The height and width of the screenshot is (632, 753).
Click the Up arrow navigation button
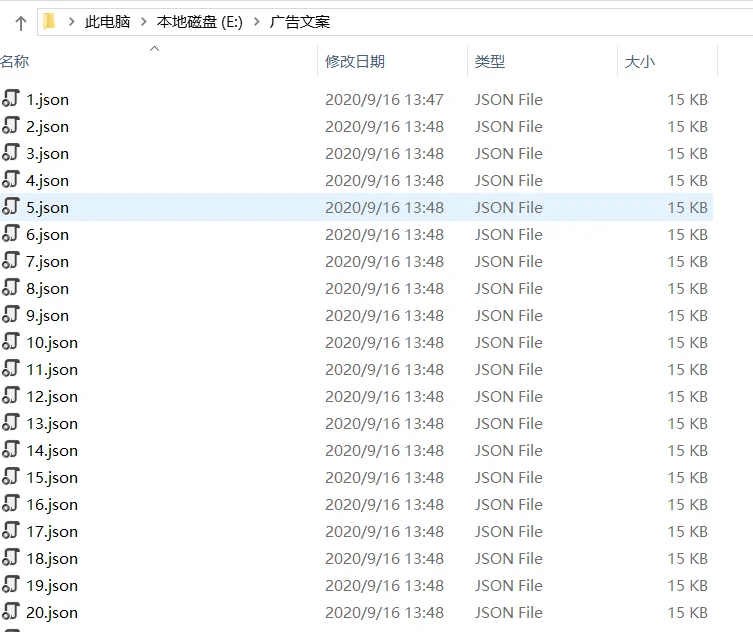(x=21, y=23)
